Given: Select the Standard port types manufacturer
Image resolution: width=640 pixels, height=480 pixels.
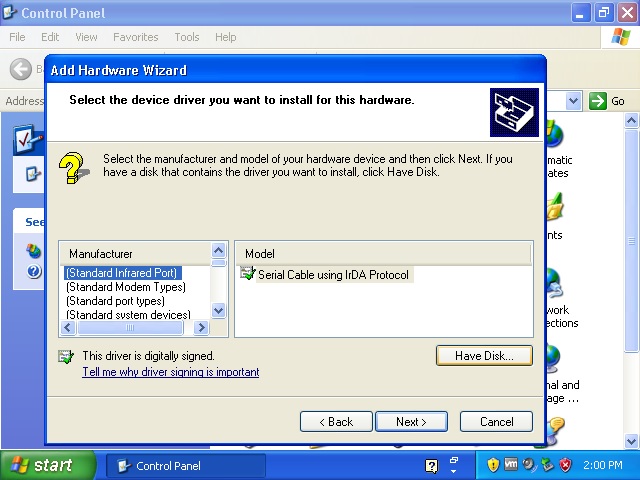Looking at the screenshot, I should coord(115,301).
